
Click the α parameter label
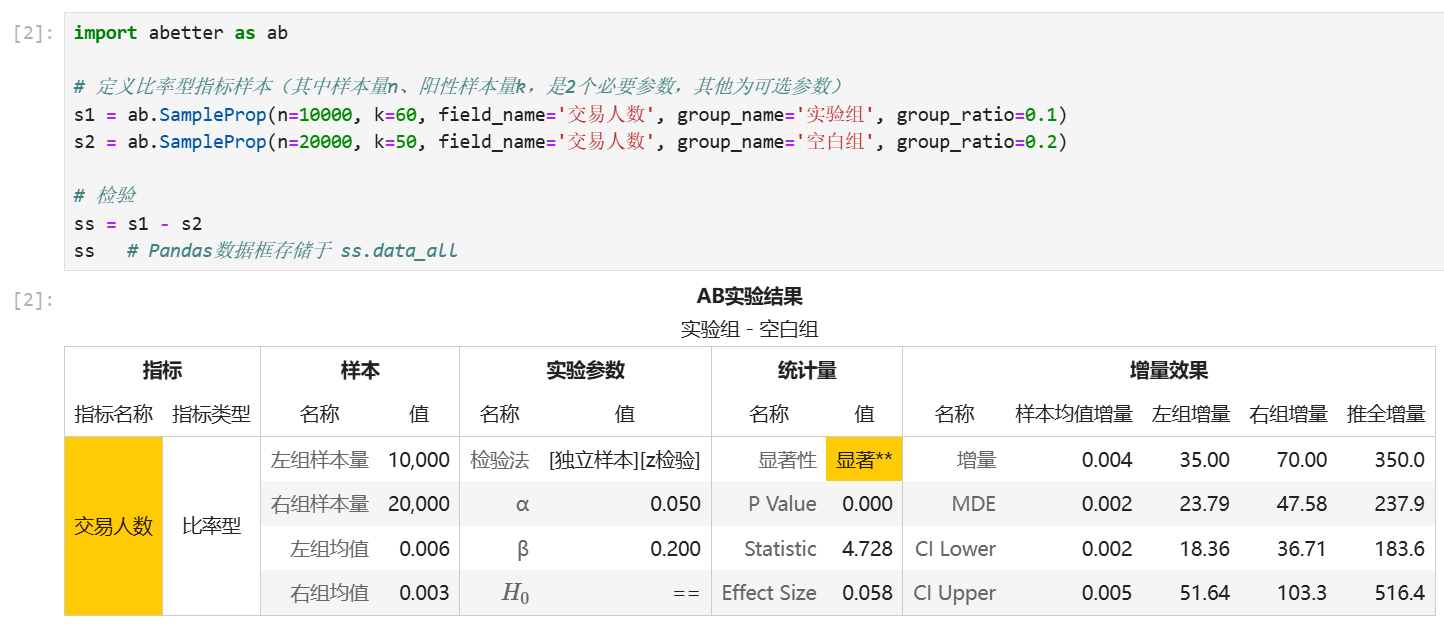[521, 504]
